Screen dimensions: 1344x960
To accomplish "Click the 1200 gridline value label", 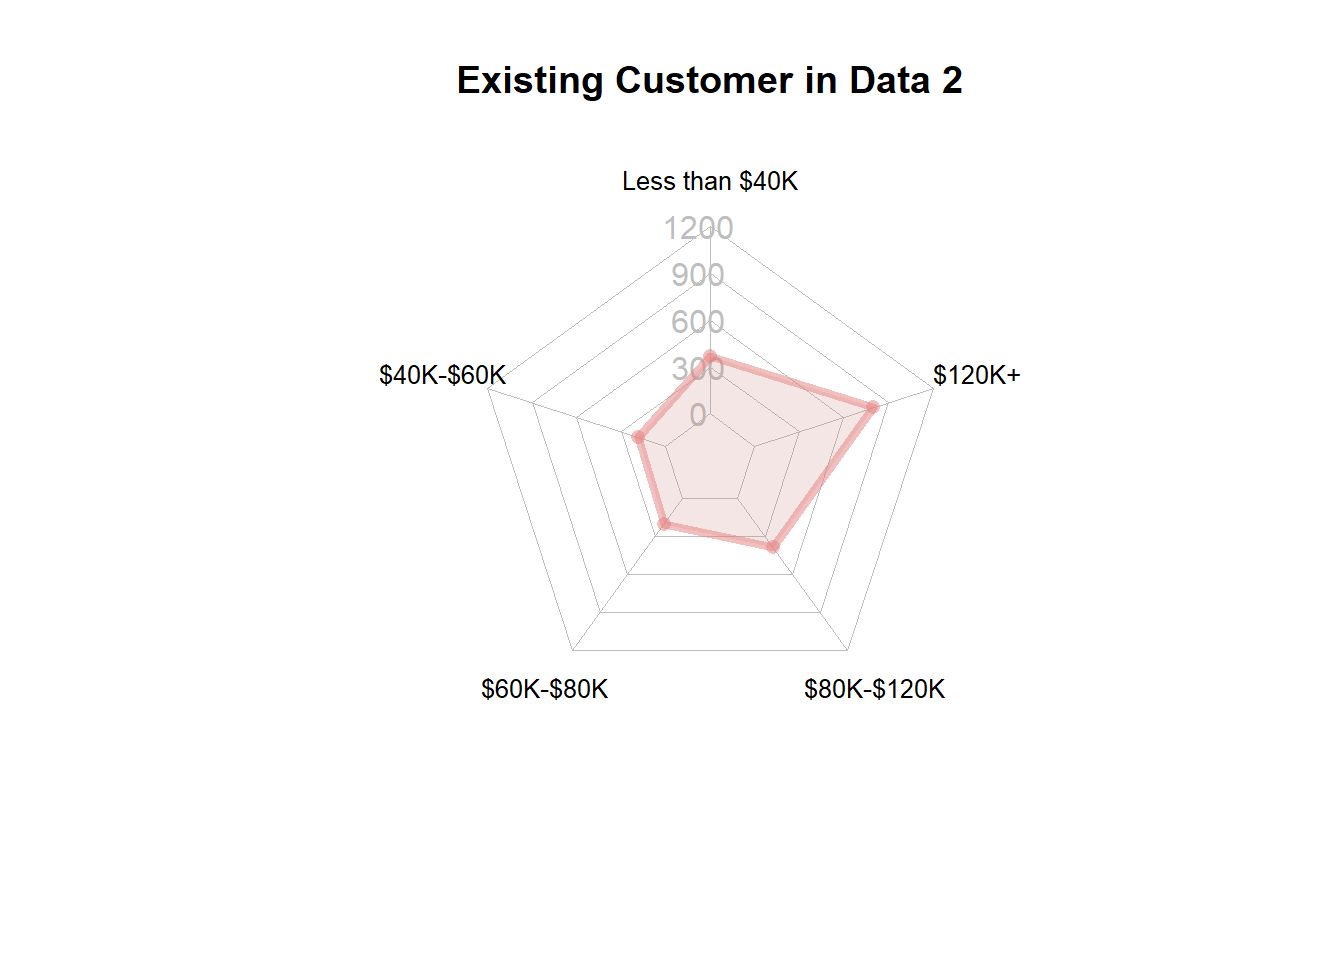I will pyautogui.click(x=698, y=228).
